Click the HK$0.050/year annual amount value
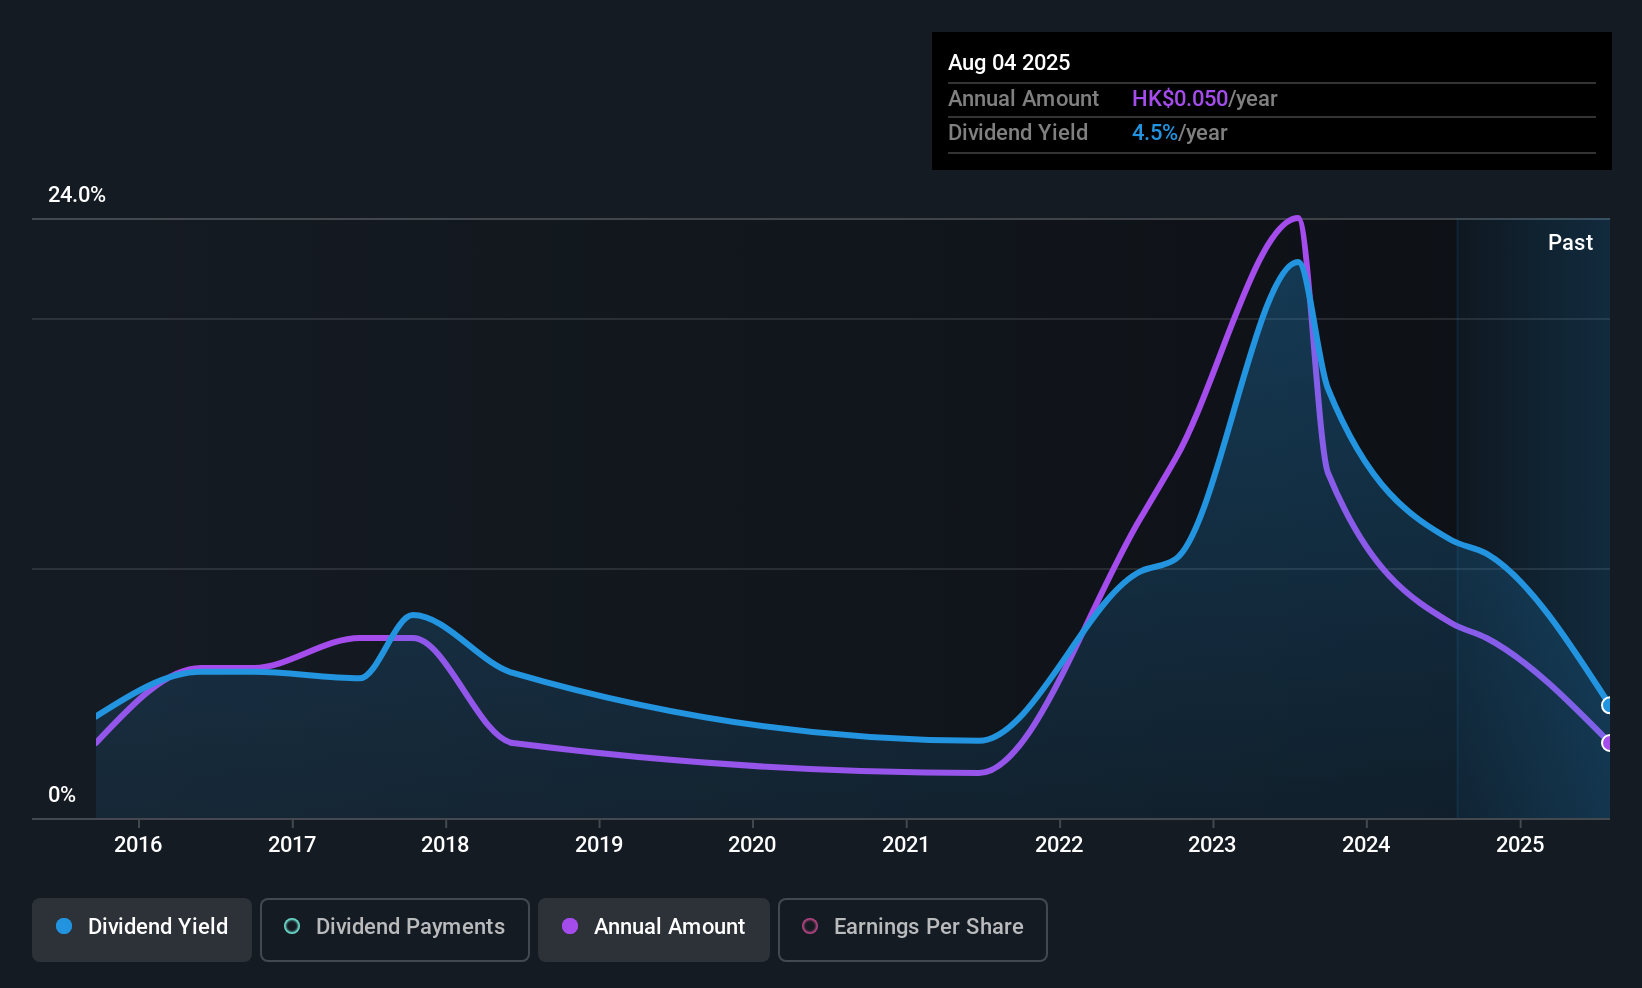Screen dimensions: 1642x988 1204,99
